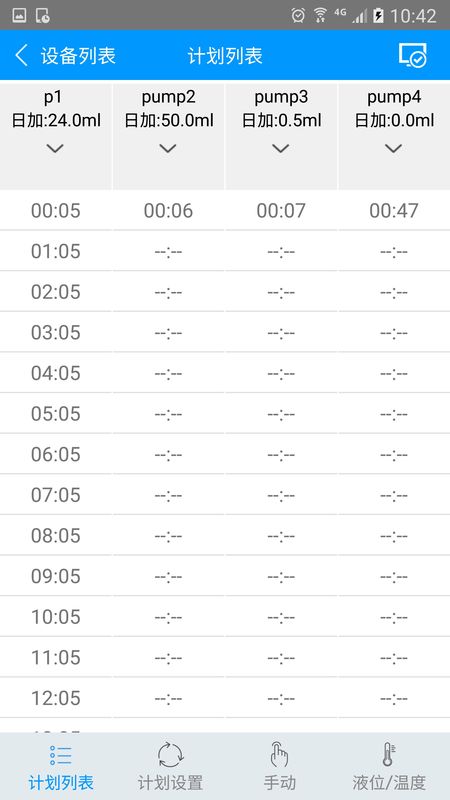
Task: Tap the plan list icon in bottom bar
Action: click(61, 756)
